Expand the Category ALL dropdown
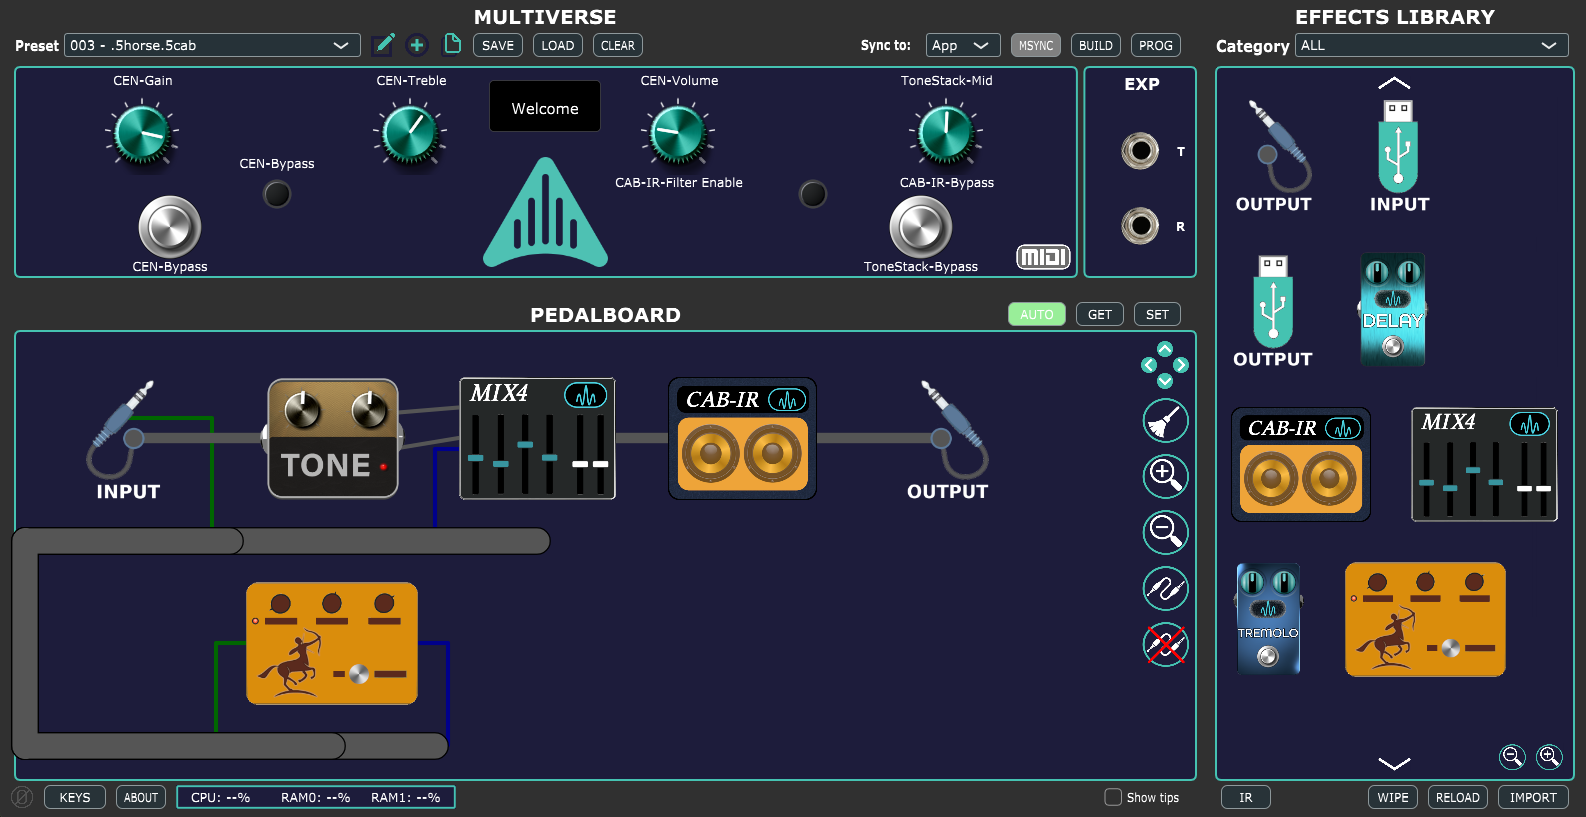 [1431, 45]
